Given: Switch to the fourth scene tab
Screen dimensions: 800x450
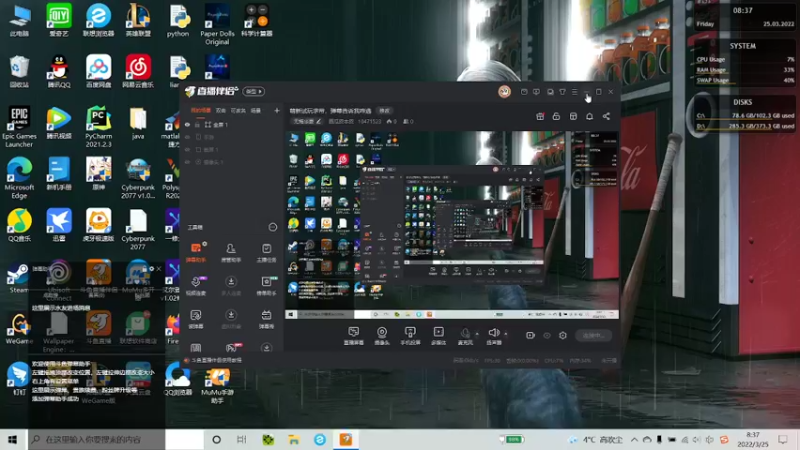Looking at the screenshot, I should (256, 110).
